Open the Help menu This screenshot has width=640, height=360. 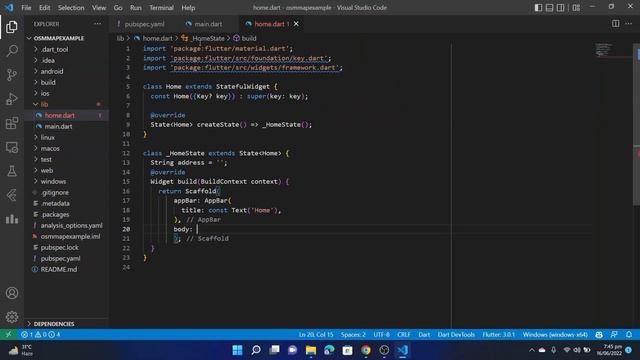188,7
